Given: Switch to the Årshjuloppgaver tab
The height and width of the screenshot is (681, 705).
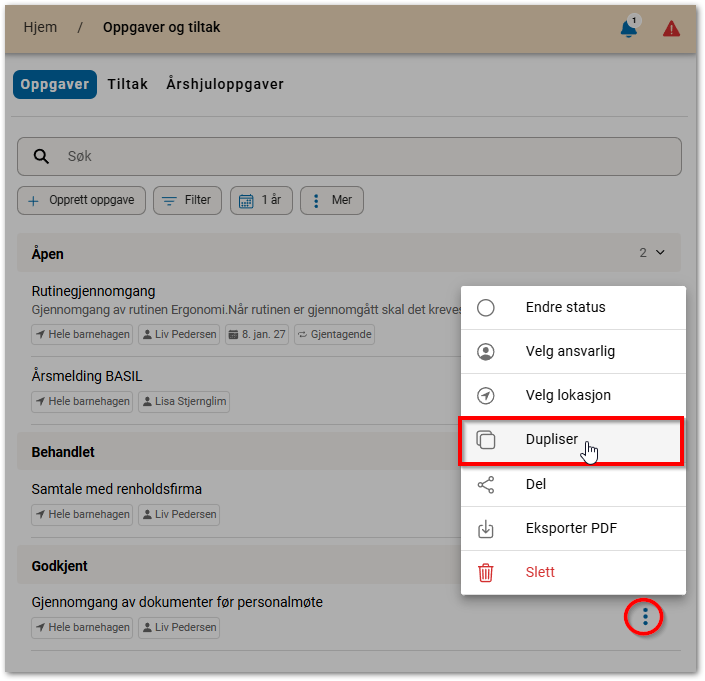Looking at the screenshot, I should [225, 84].
